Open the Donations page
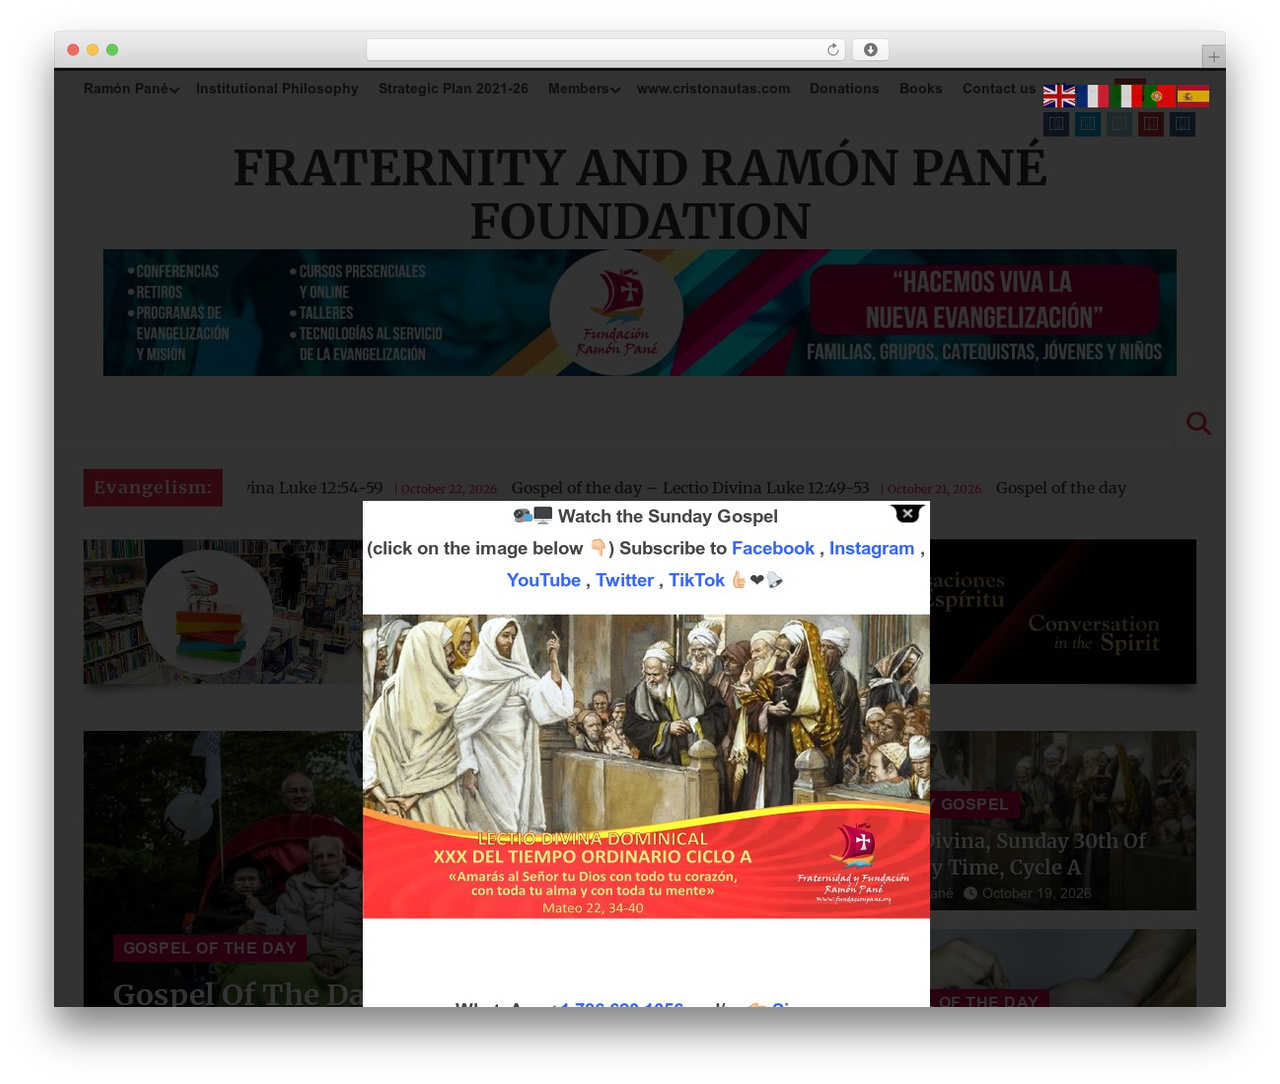Screen dimensions: 1280x1084 (x=844, y=88)
